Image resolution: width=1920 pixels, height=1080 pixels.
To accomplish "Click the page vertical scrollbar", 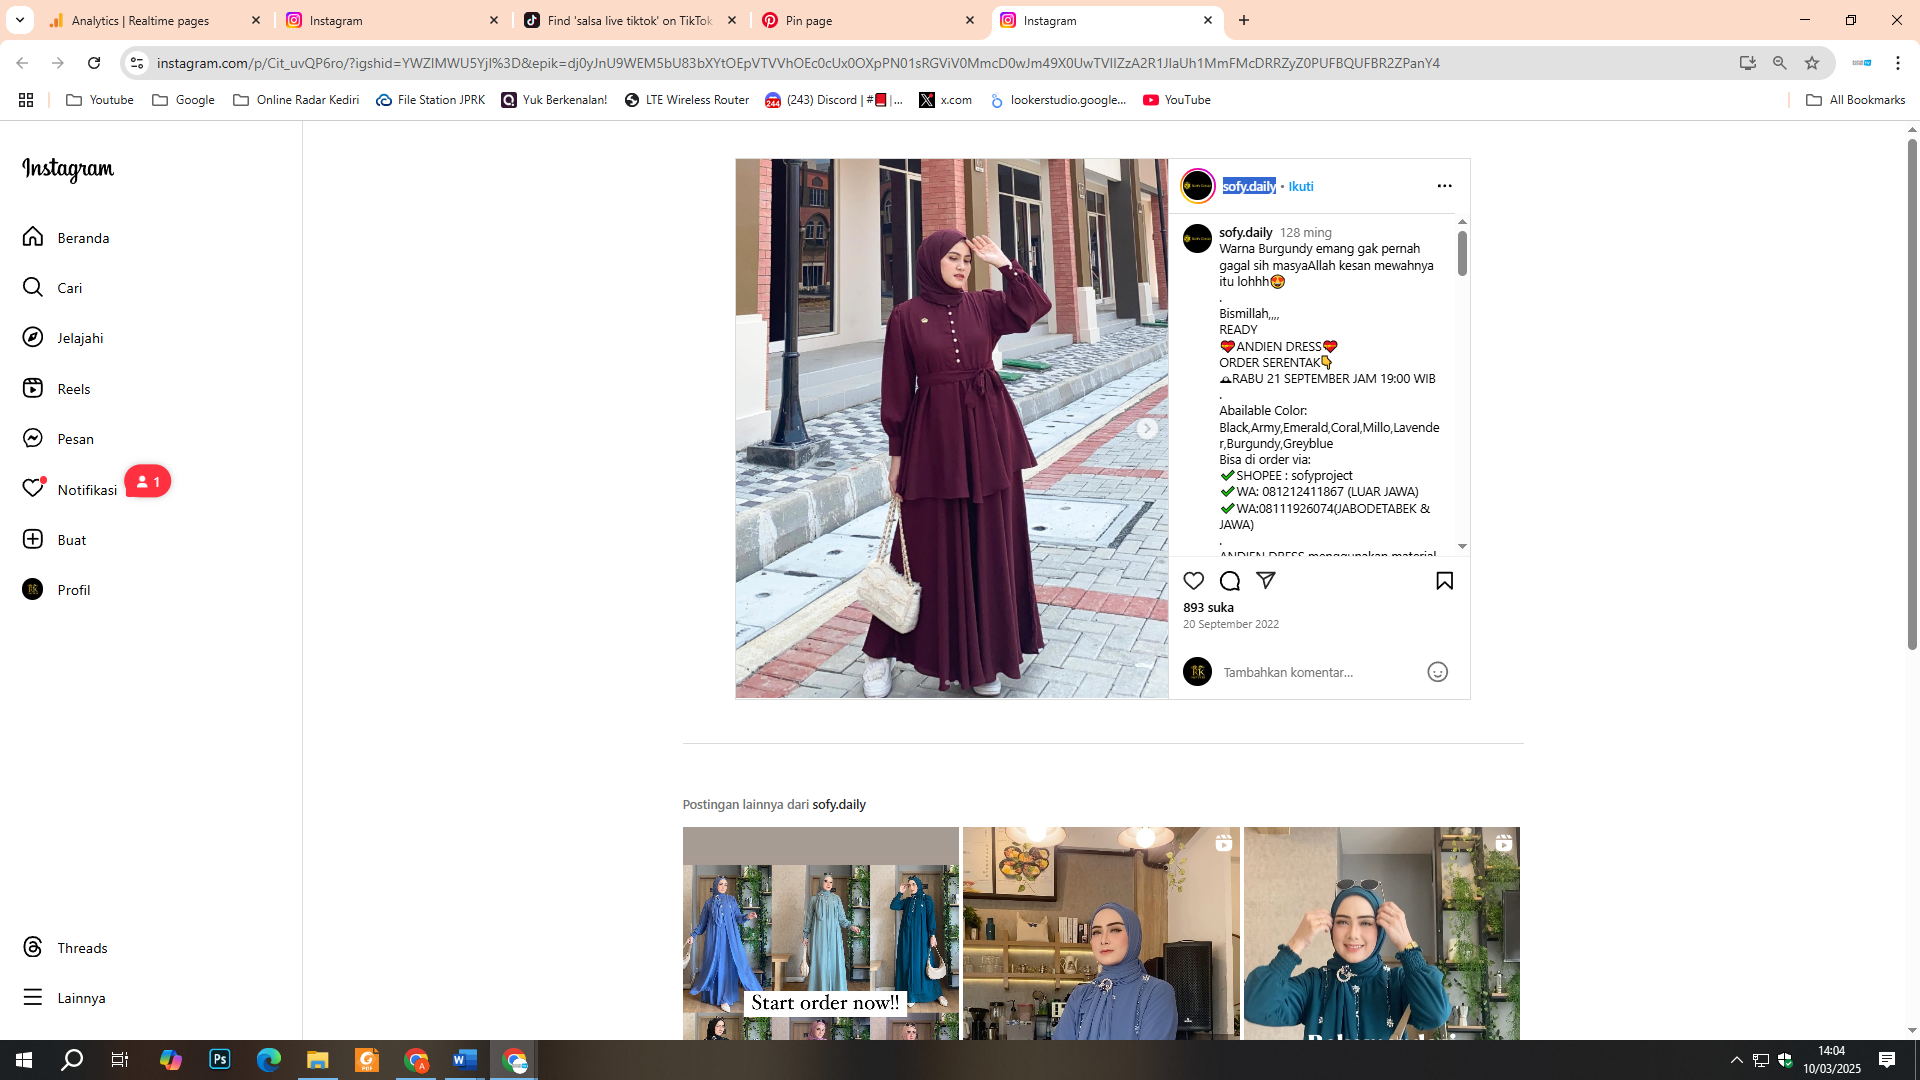I will tap(1912, 395).
